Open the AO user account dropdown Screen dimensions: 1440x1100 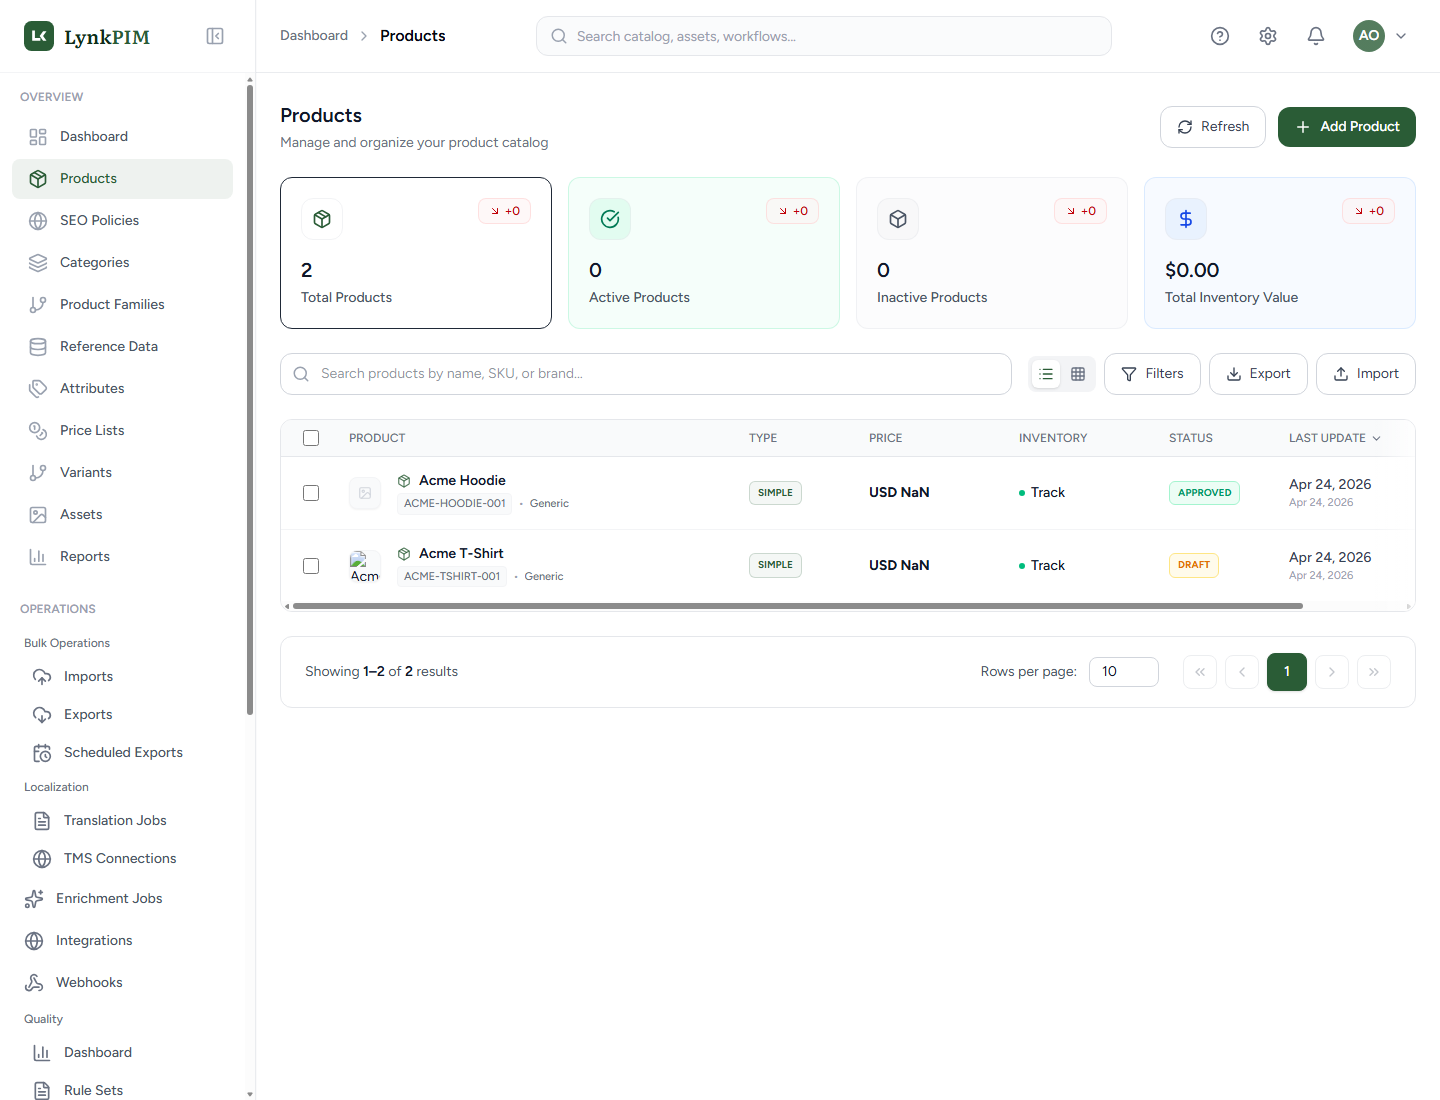tap(1380, 36)
